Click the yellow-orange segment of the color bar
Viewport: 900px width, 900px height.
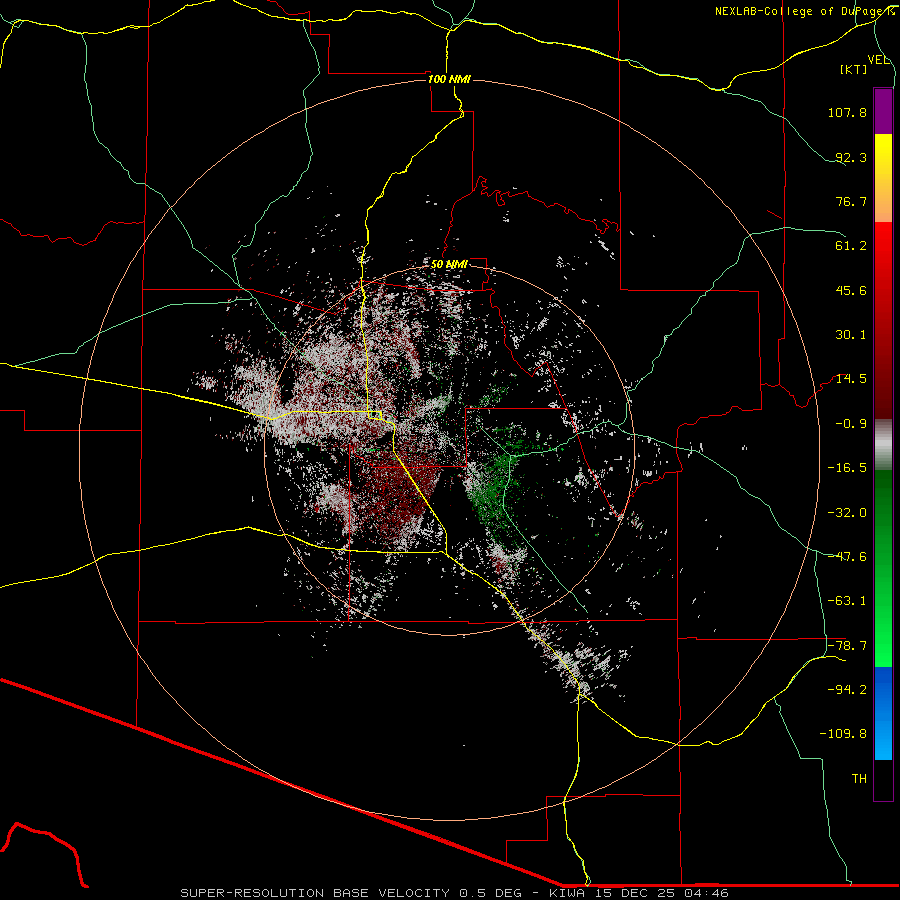pos(883,178)
